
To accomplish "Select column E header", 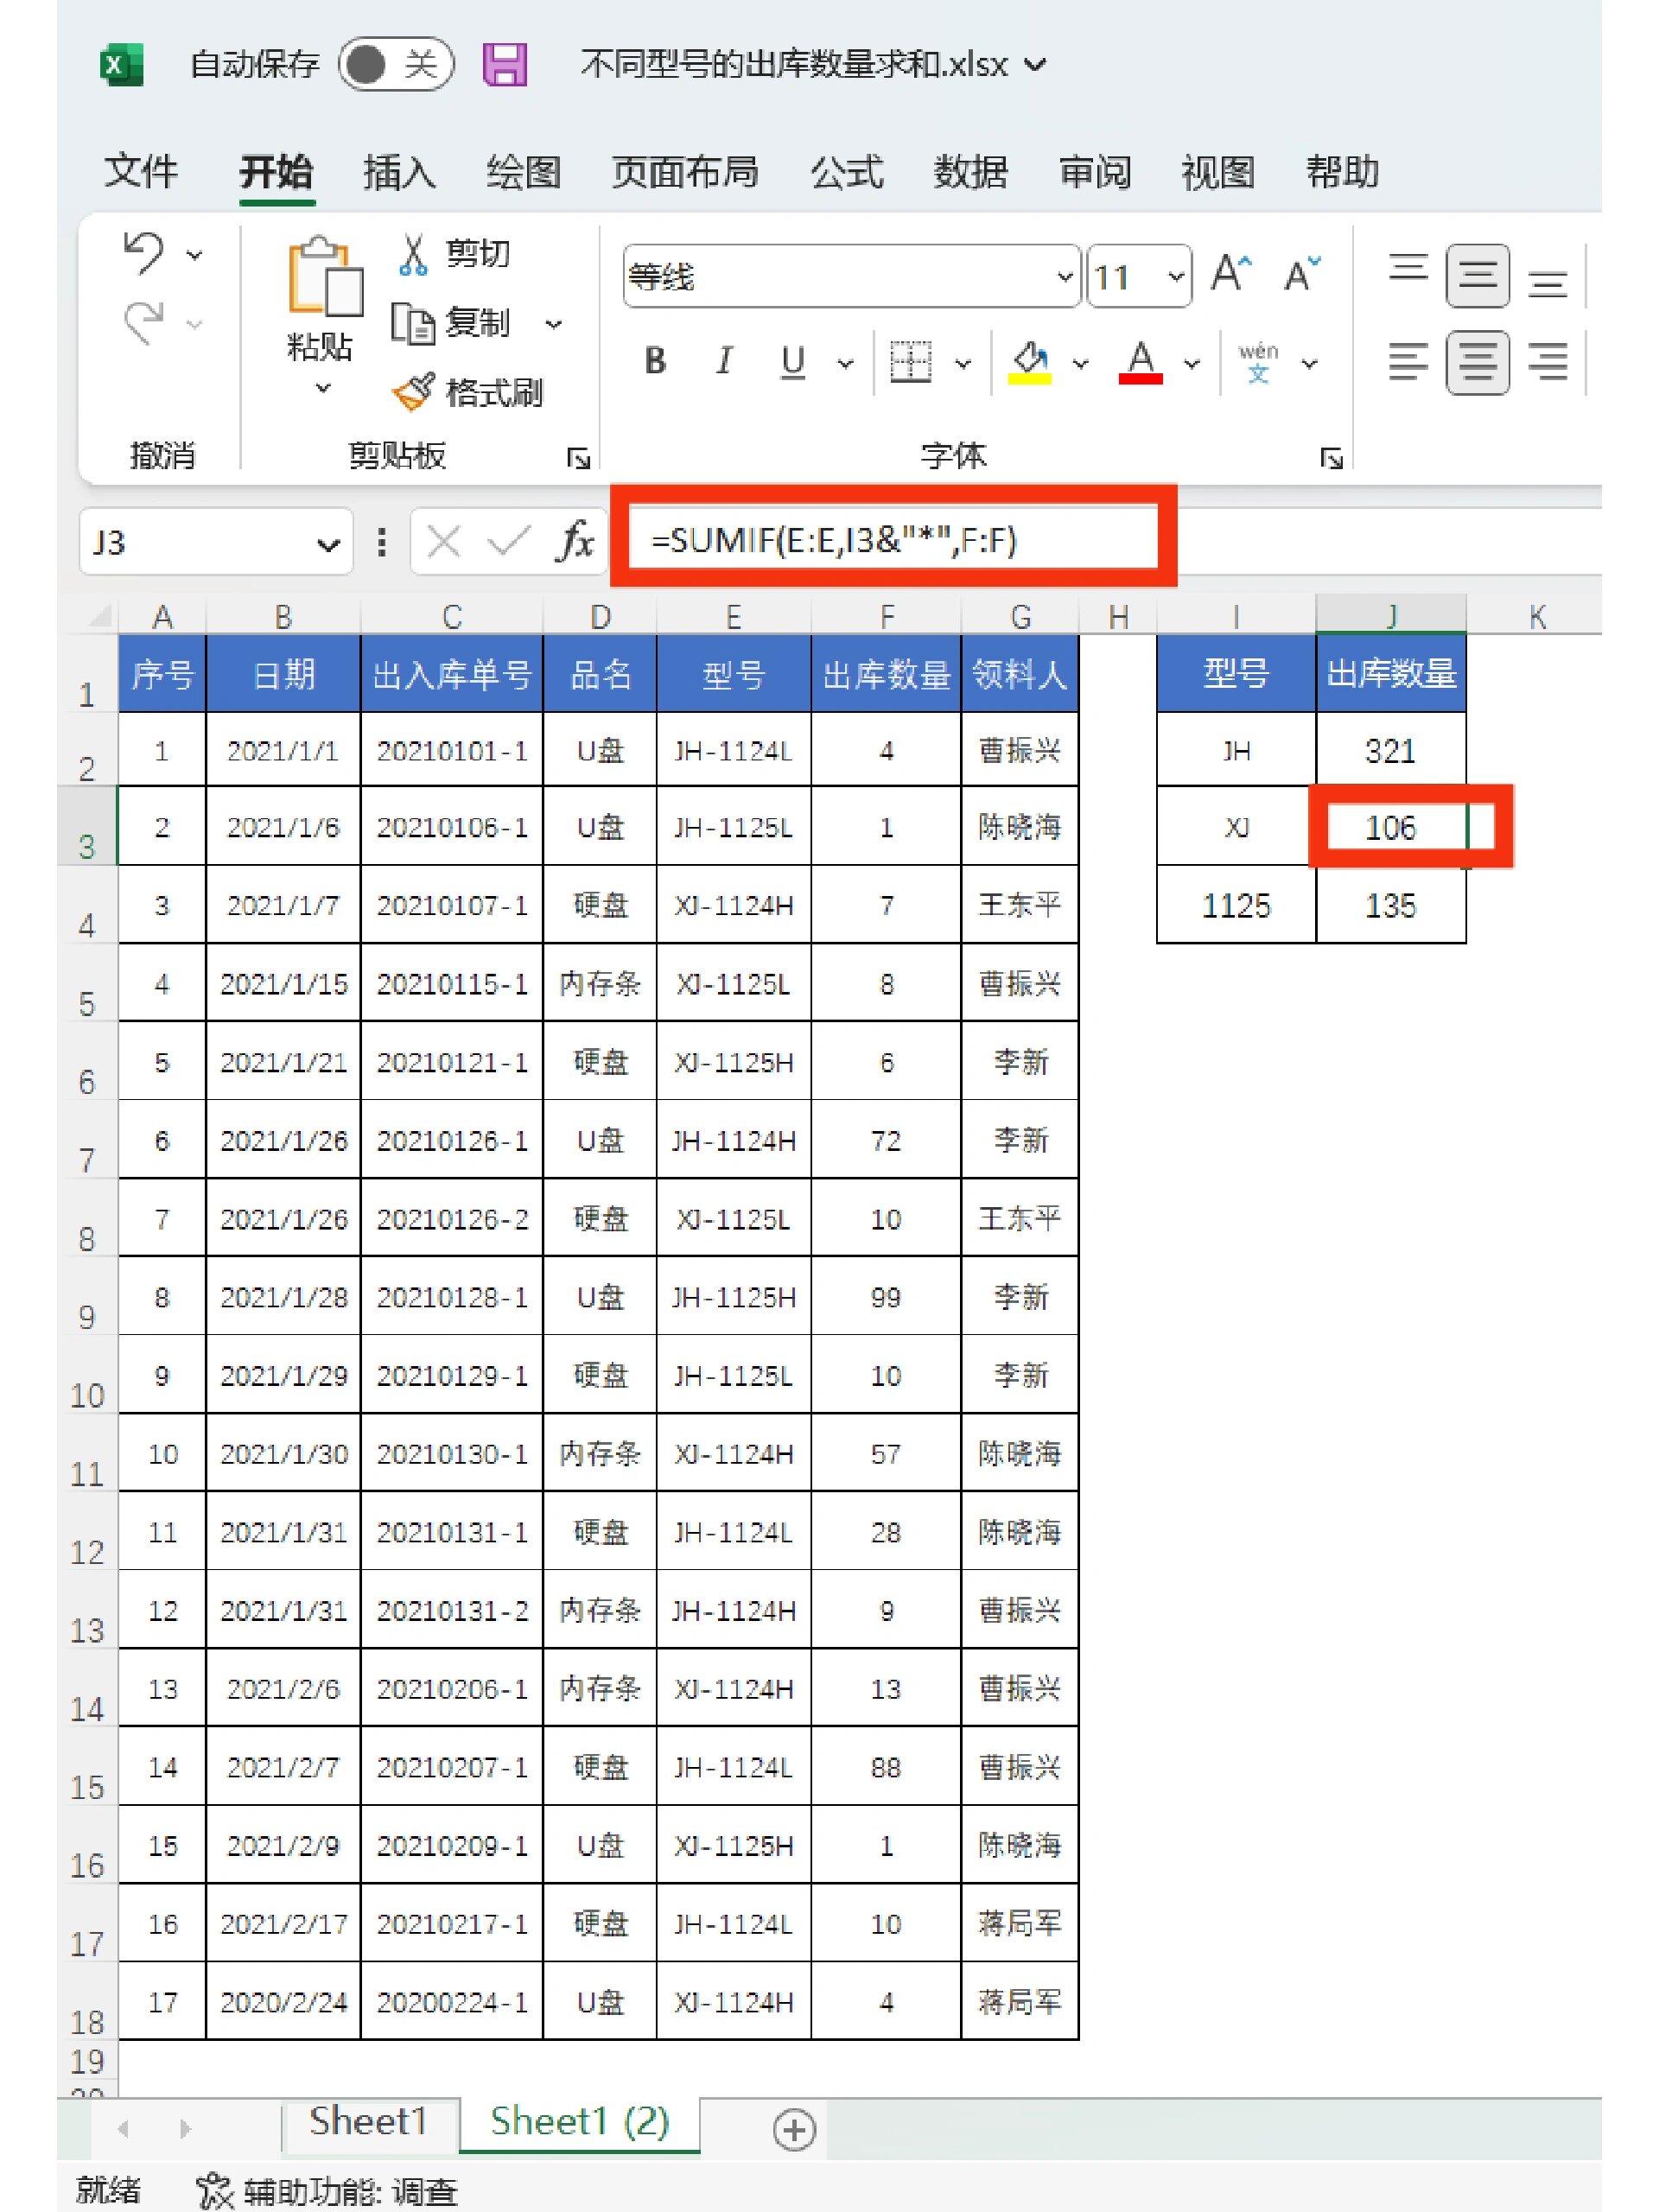I will point(733,616).
